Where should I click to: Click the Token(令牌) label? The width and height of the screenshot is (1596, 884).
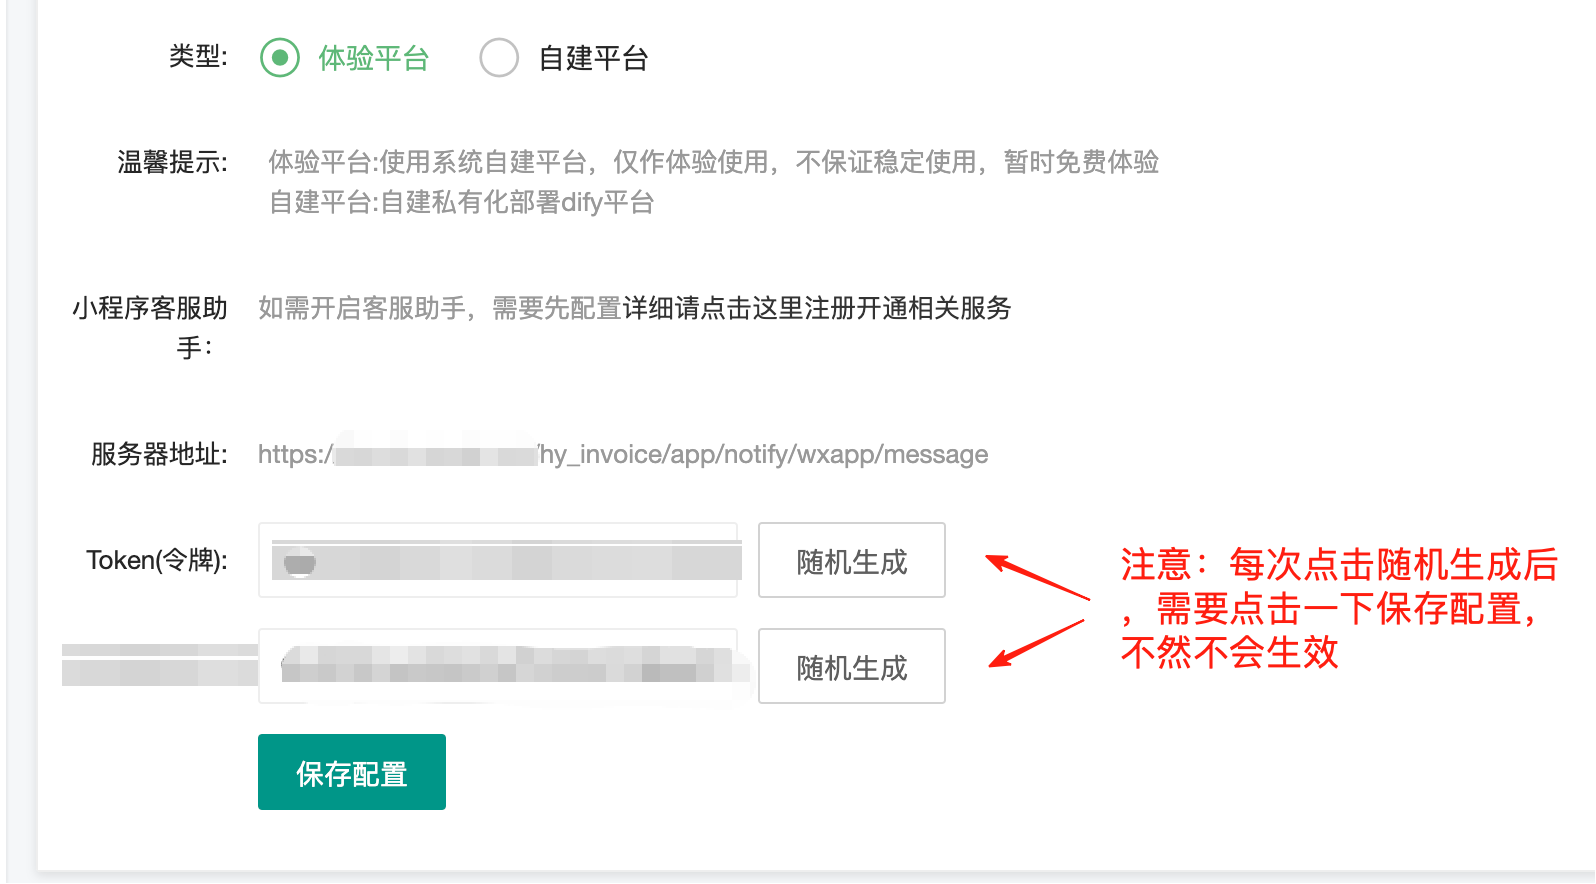(157, 560)
